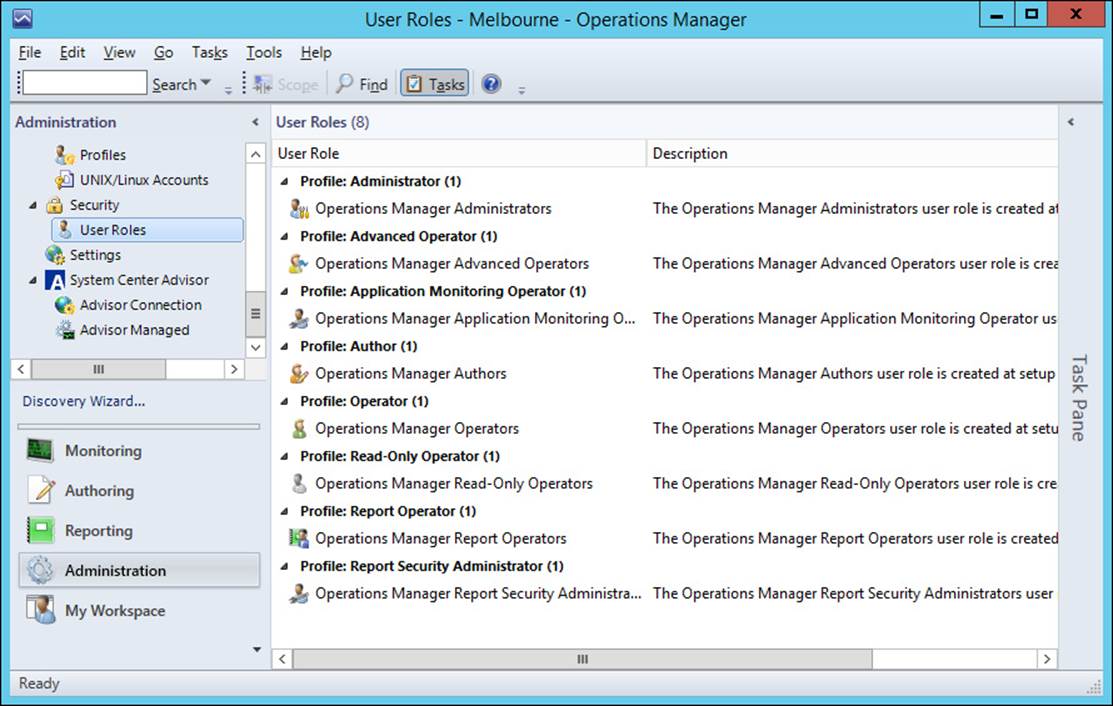1113x706 pixels.
Task: Open the File menu
Action: [x=30, y=53]
